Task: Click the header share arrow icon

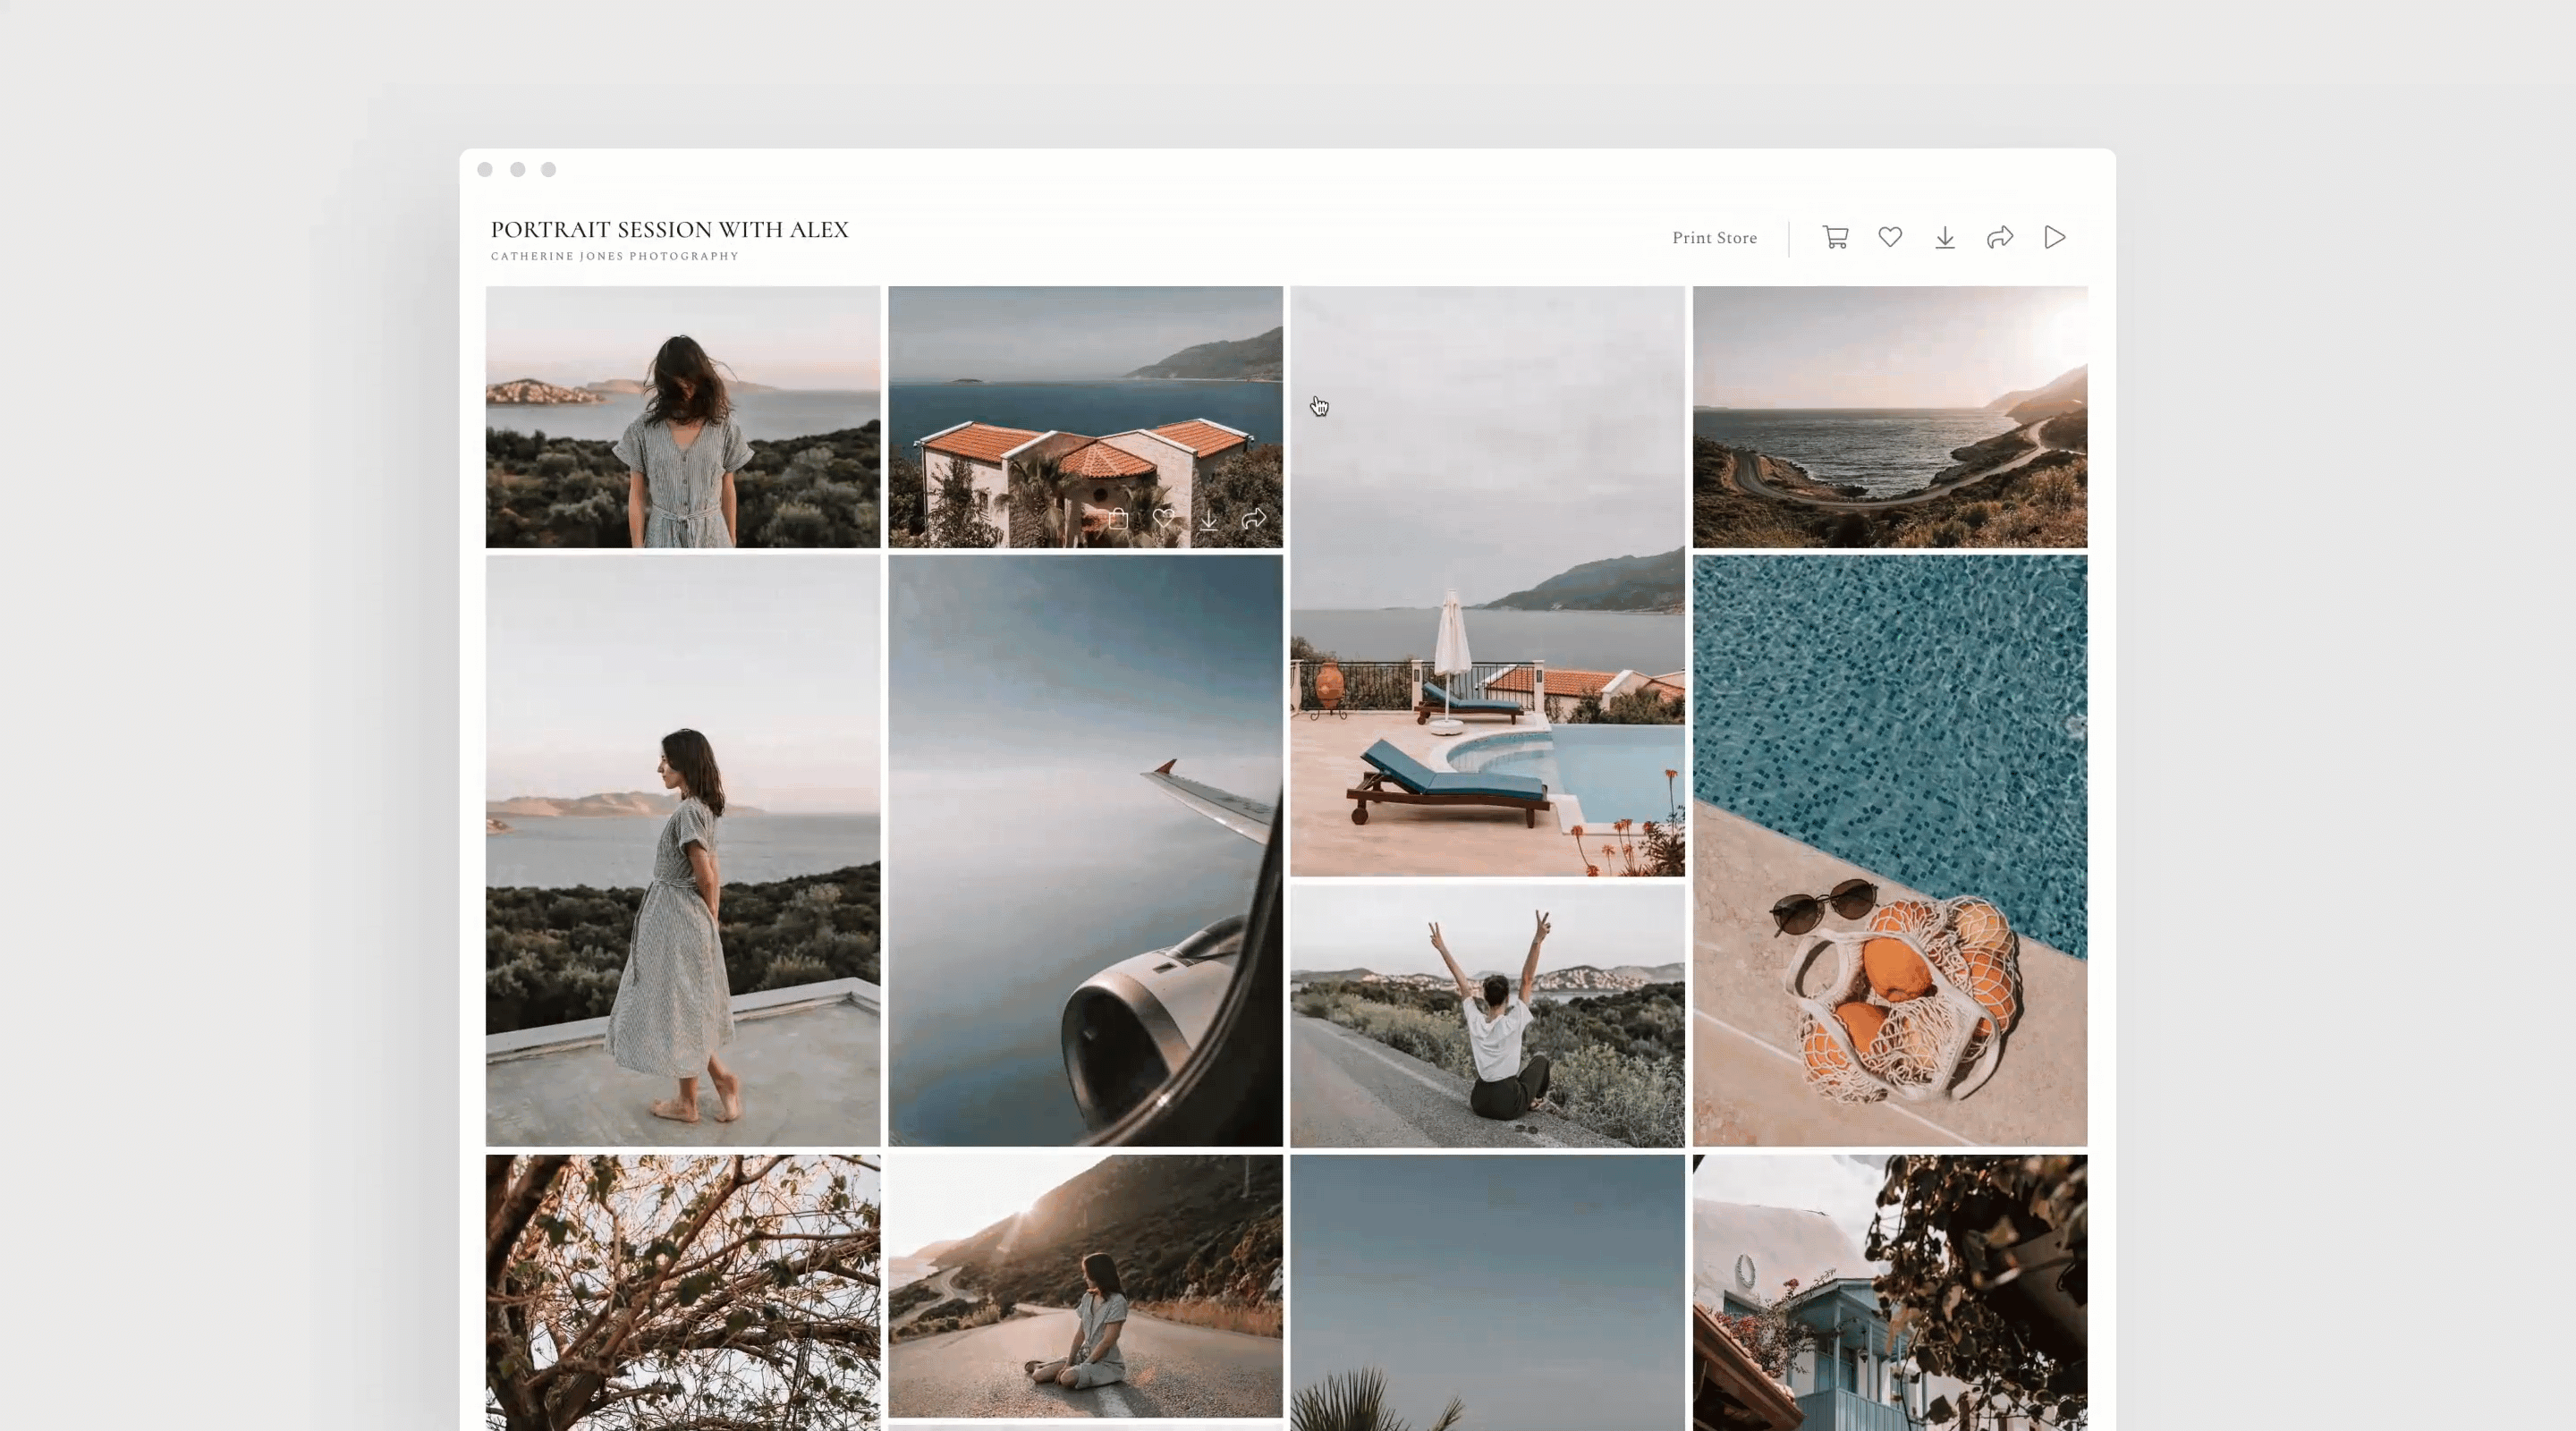Action: coord(2000,237)
